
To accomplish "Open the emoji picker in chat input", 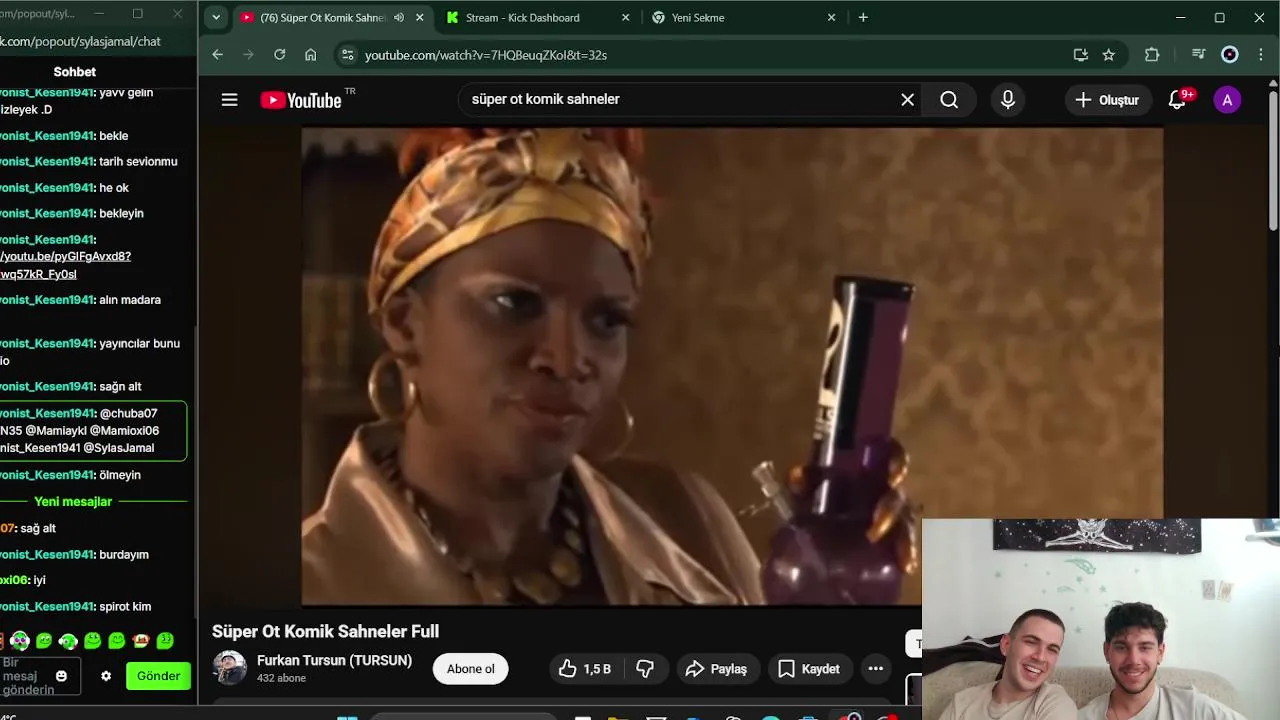I will (x=61, y=676).
